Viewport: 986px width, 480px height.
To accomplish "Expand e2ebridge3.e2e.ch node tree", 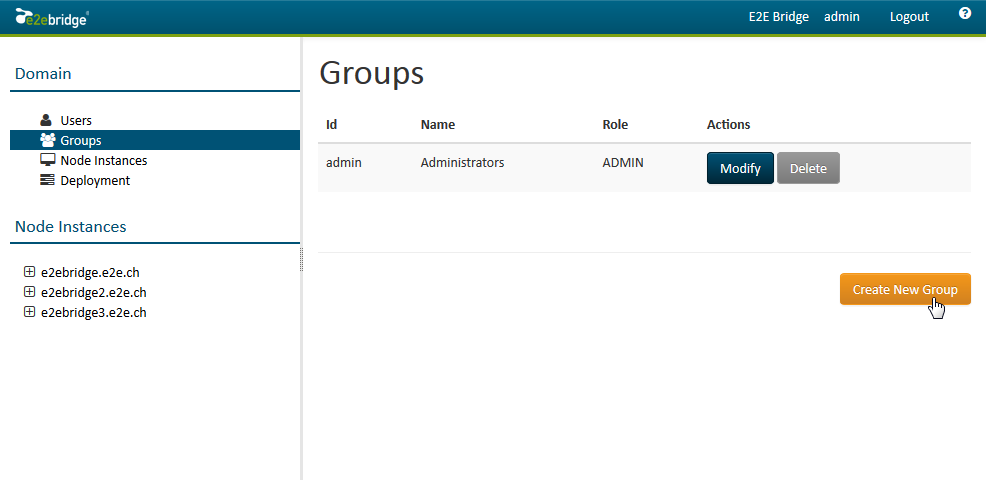I will [29, 312].
